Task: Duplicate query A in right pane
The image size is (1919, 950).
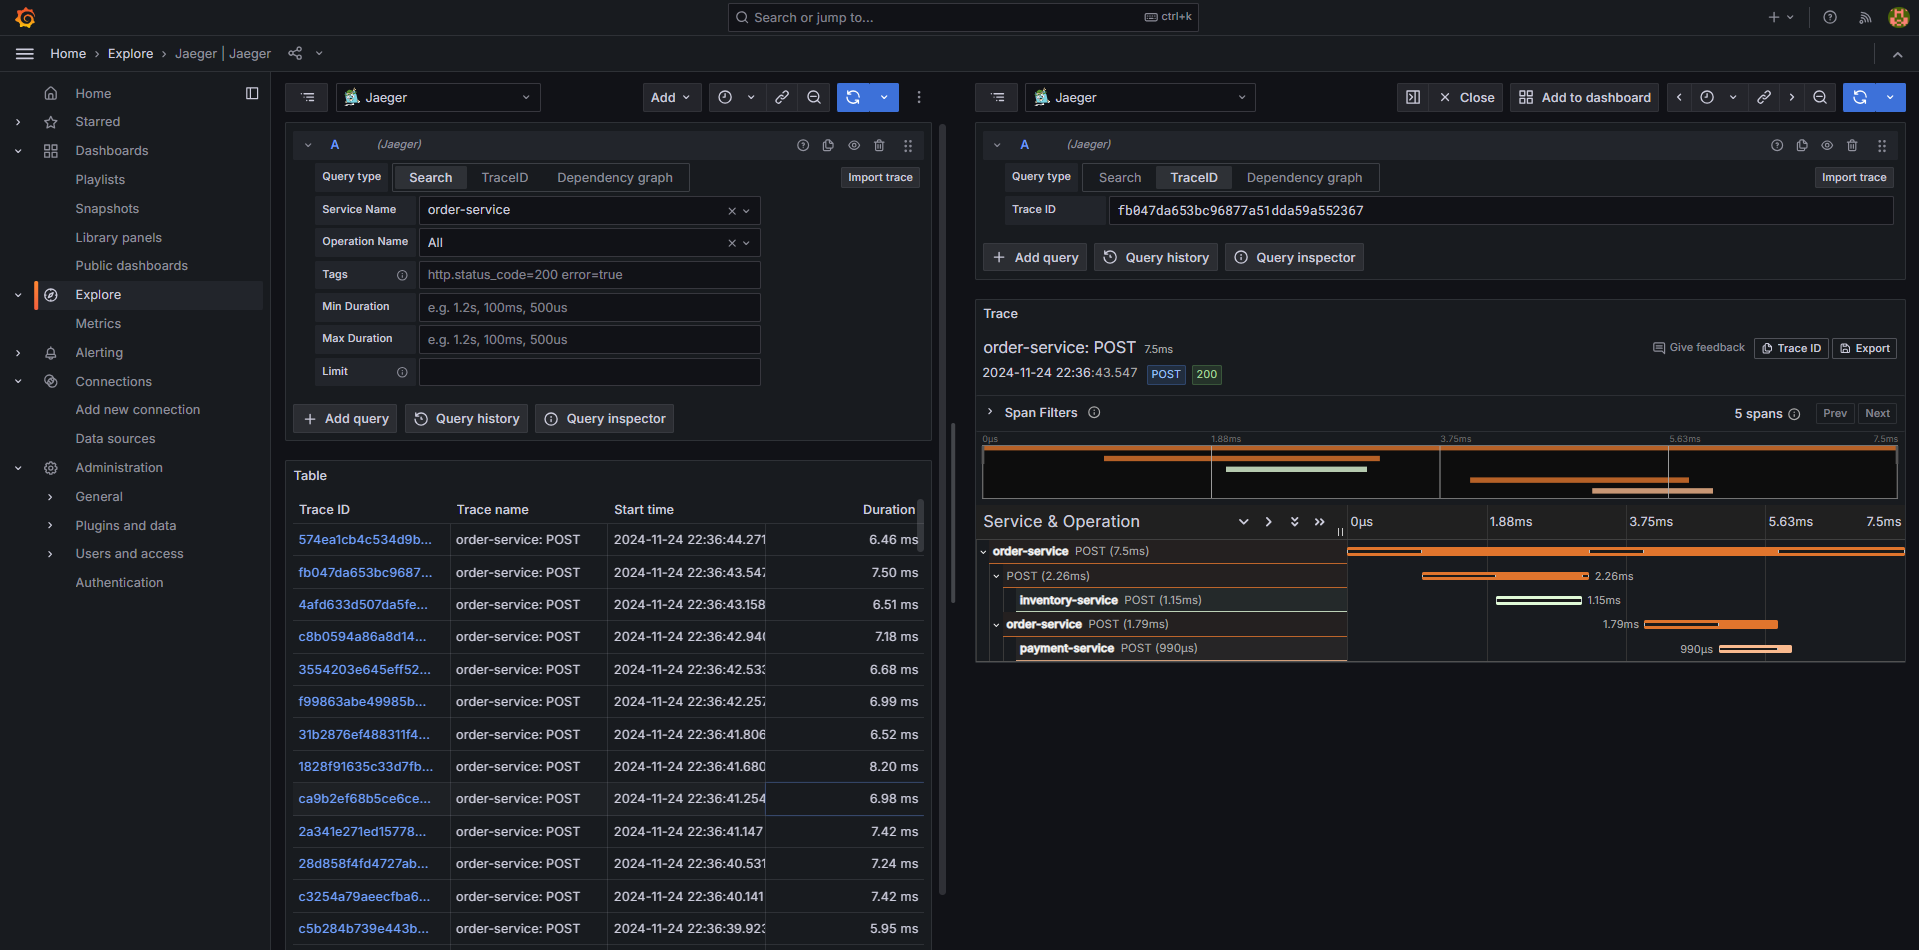Action: point(1802,145)
